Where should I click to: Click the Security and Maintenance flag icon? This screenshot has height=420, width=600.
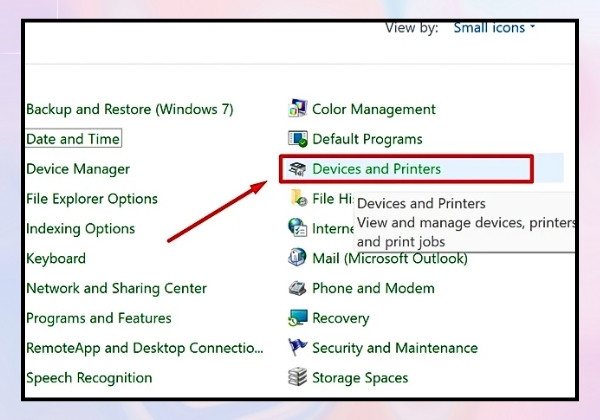click(298, 347)
